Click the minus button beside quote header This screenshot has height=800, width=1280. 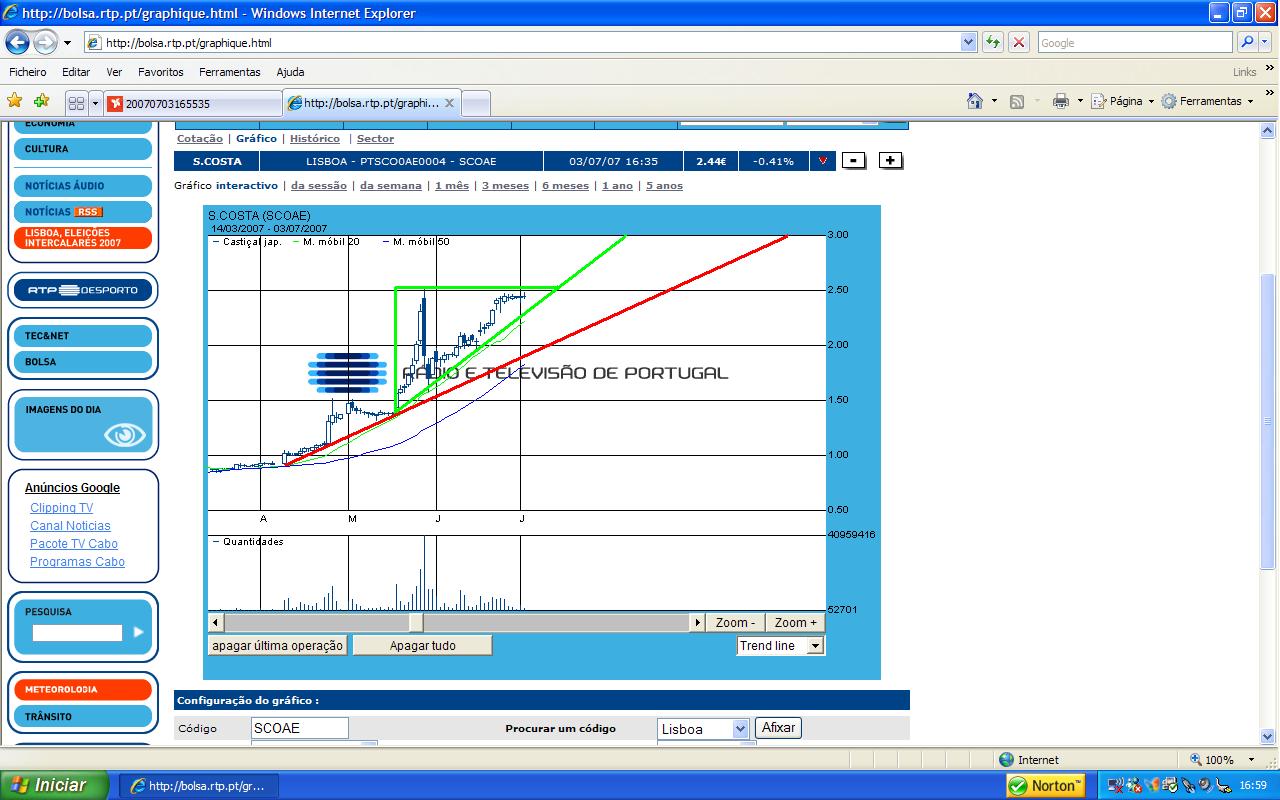pyautogui.click(x=854, y=161)
